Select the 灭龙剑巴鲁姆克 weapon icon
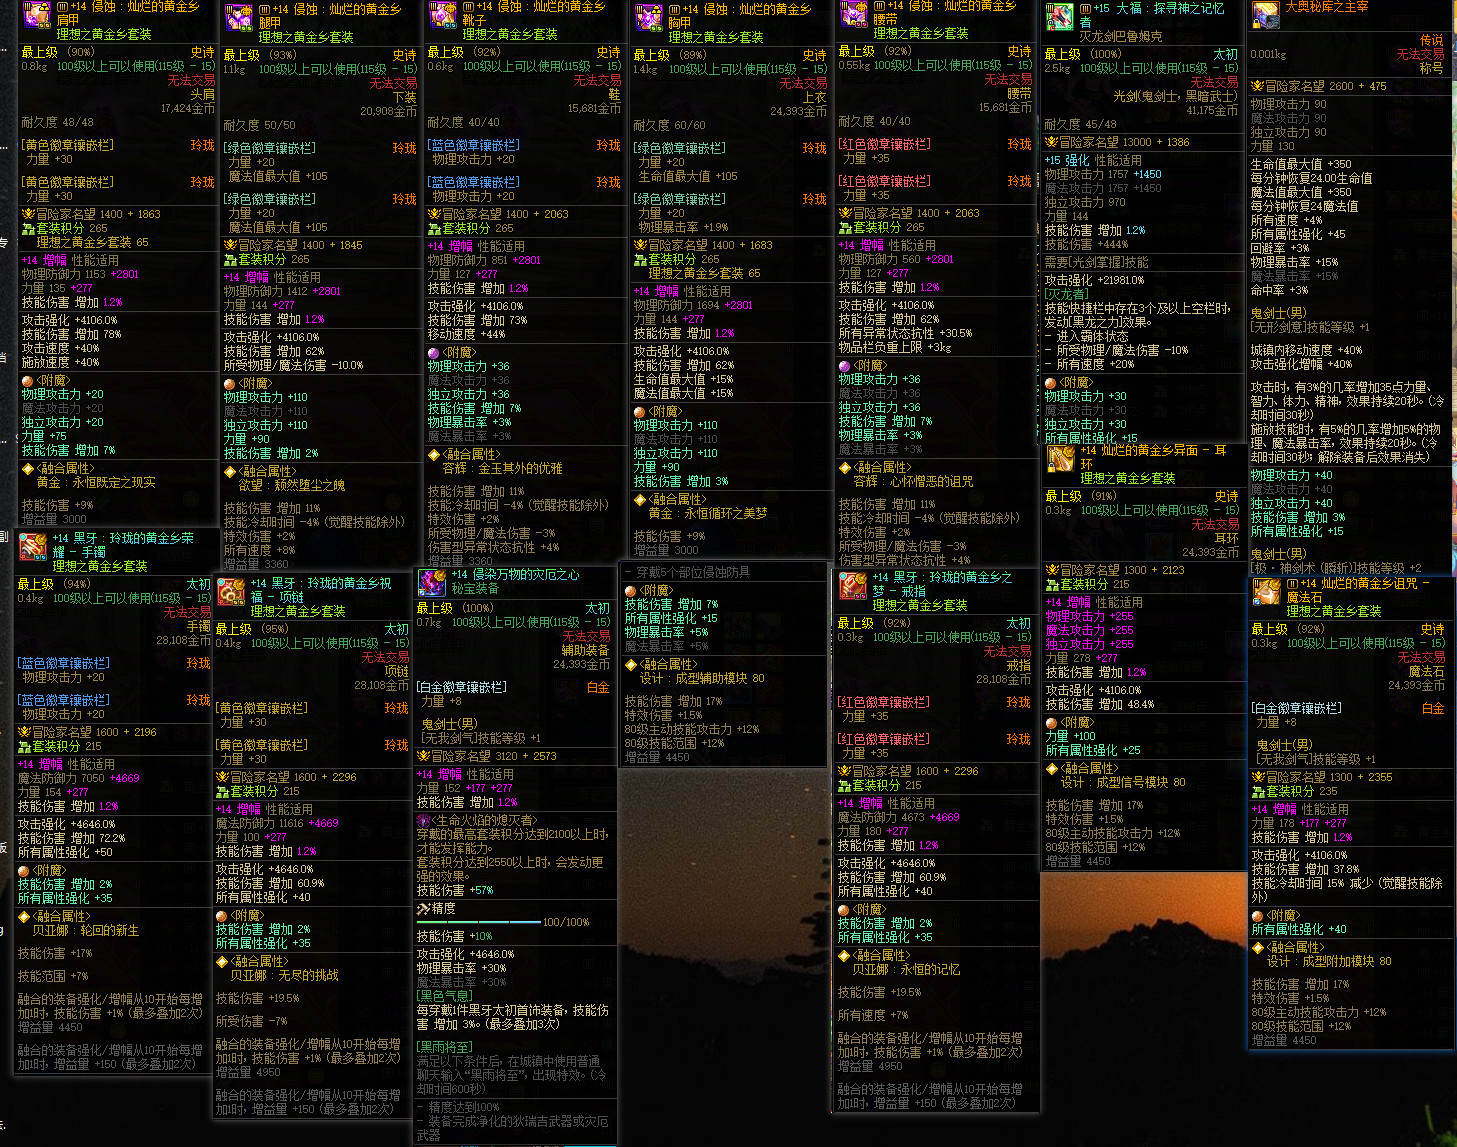The height and width of the screenshot is (1147, 1457). pos(1060,17)
